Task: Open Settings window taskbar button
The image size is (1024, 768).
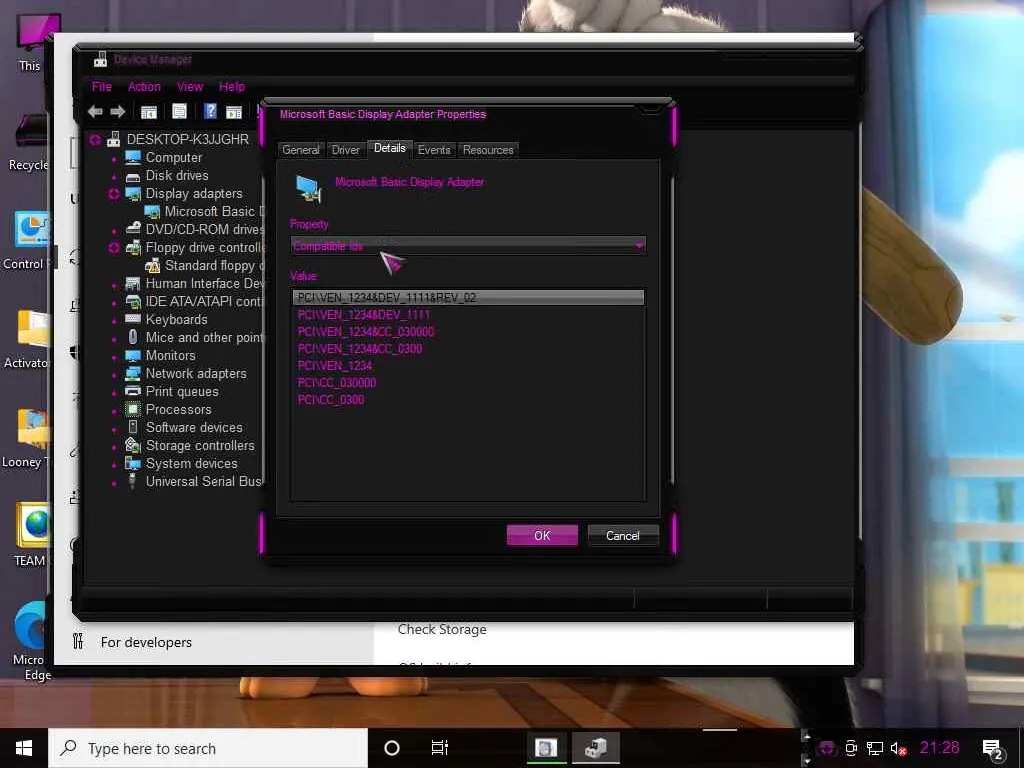Action: click(x=547, y=748)
